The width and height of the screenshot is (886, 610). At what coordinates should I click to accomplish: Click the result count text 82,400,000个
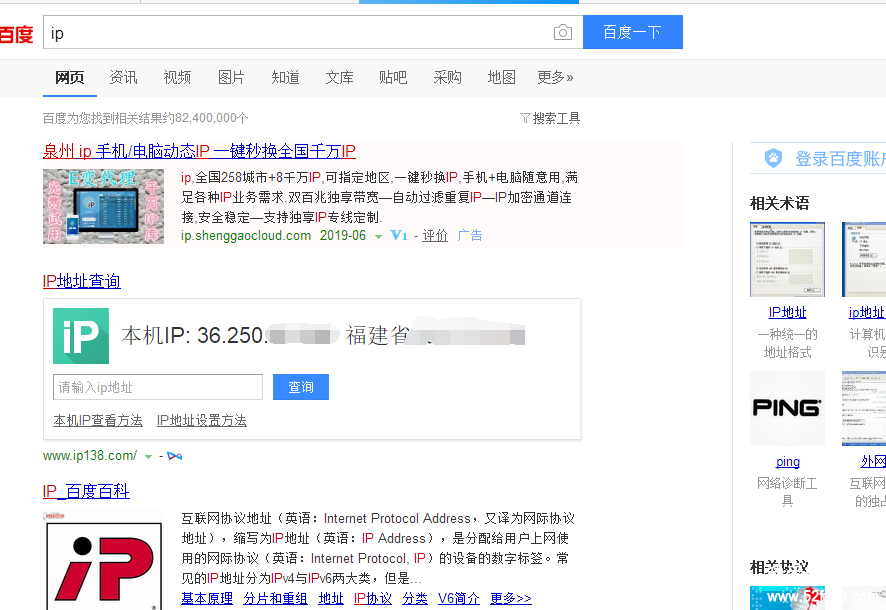212,118
